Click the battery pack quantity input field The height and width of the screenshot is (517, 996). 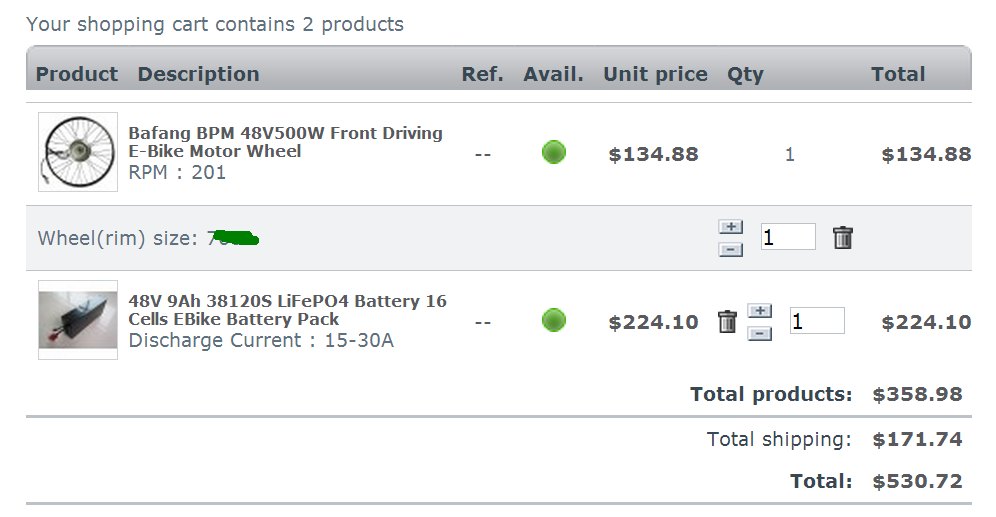coord(817,321)
